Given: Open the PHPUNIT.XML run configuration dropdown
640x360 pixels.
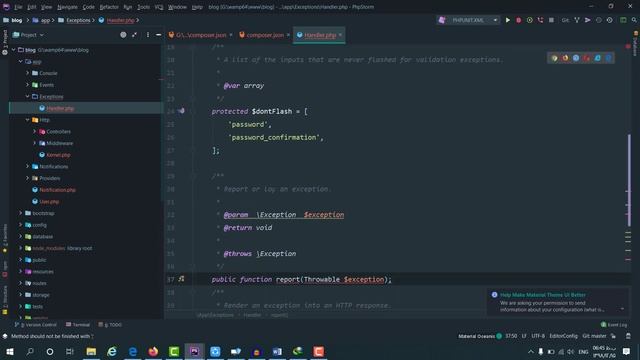Looking at the screenshot, I should pos(469,20).
